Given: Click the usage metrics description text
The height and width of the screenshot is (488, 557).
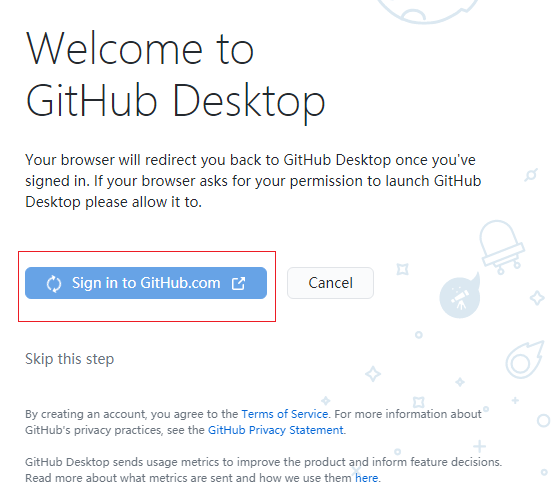Looking at the screenshot, I should 263,470.
